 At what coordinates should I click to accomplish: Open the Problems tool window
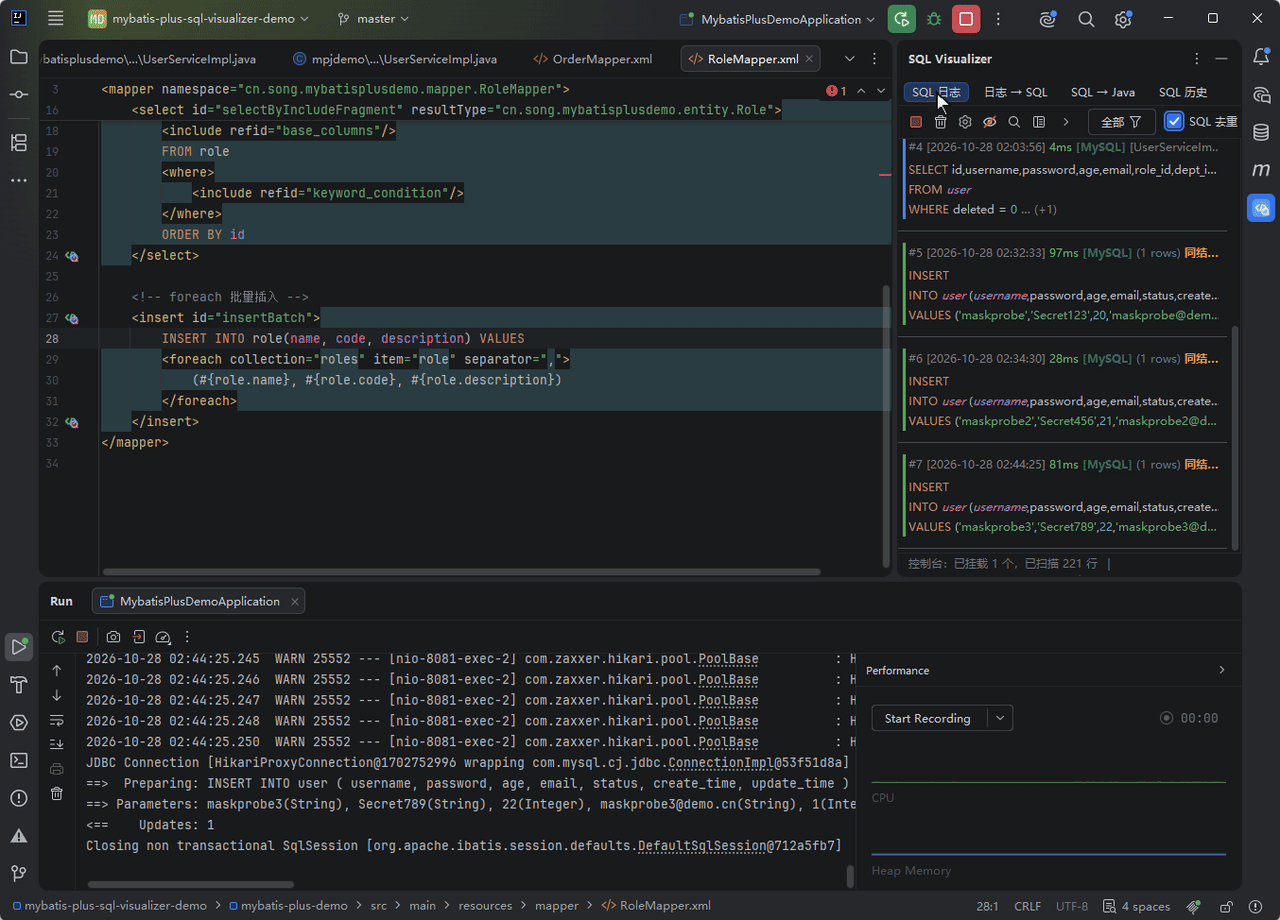19,798
